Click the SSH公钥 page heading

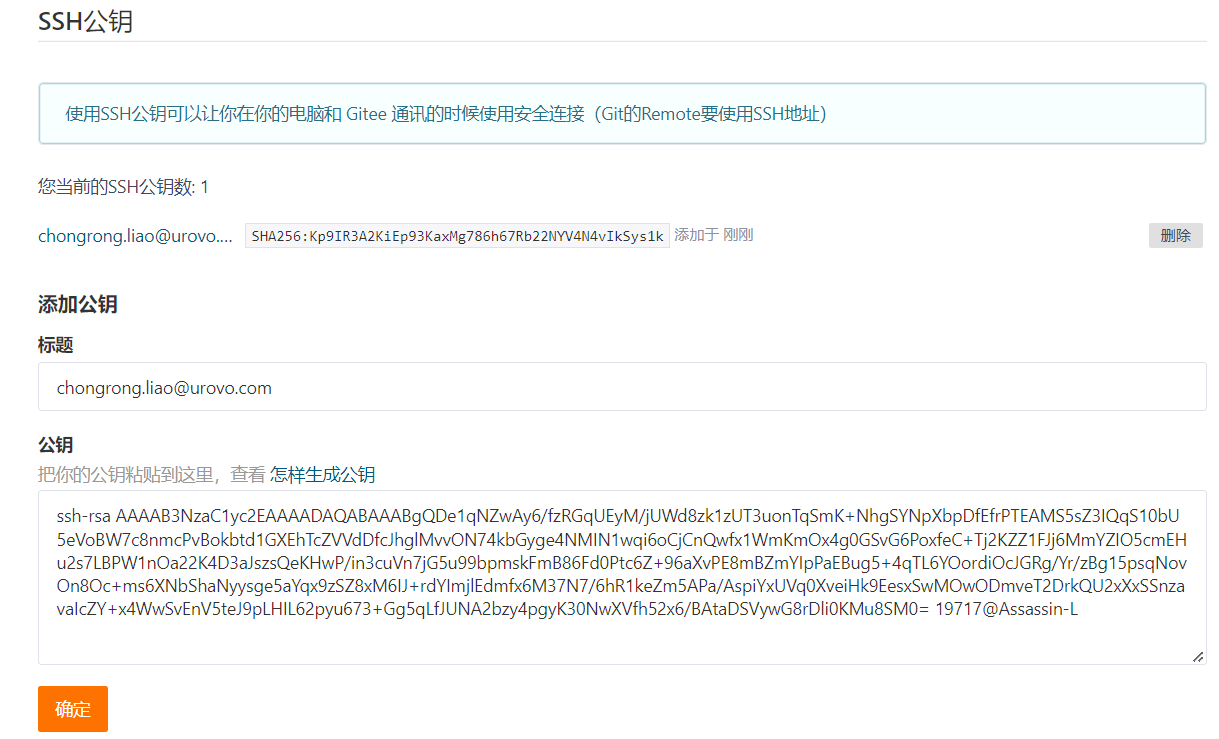(x=85, y=22)
